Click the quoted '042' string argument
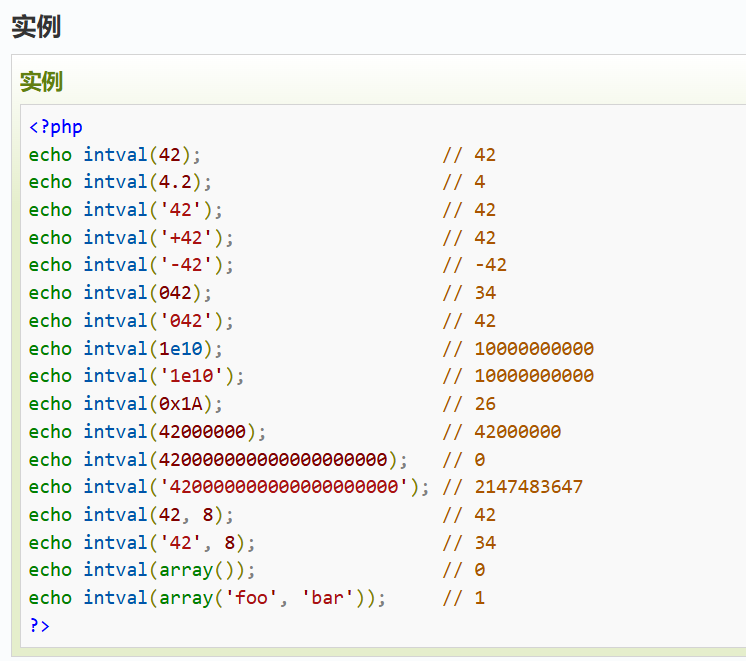The width and height of the screenshot is (746, 661). point(186,321)
